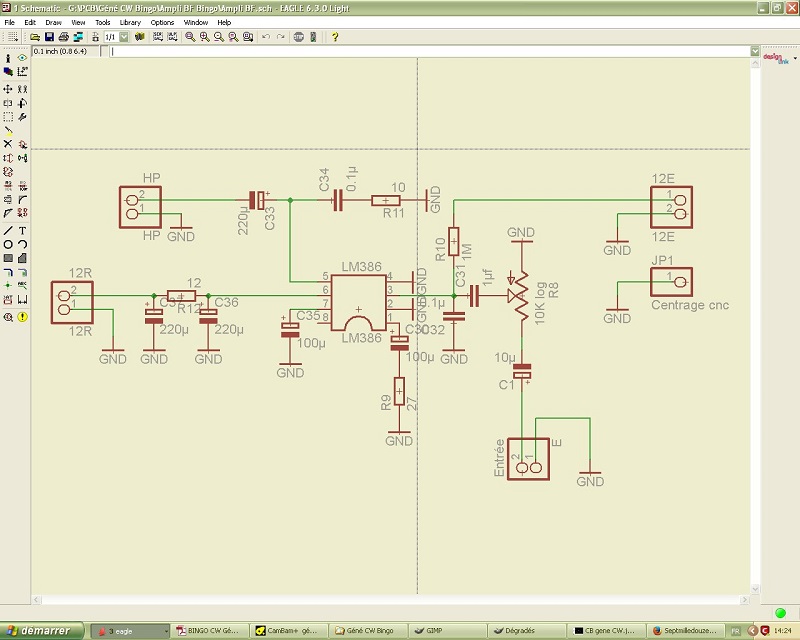Expand the command line history dropdown
Viewport: 800px width, 640px height.
click(x=754, y=51)
